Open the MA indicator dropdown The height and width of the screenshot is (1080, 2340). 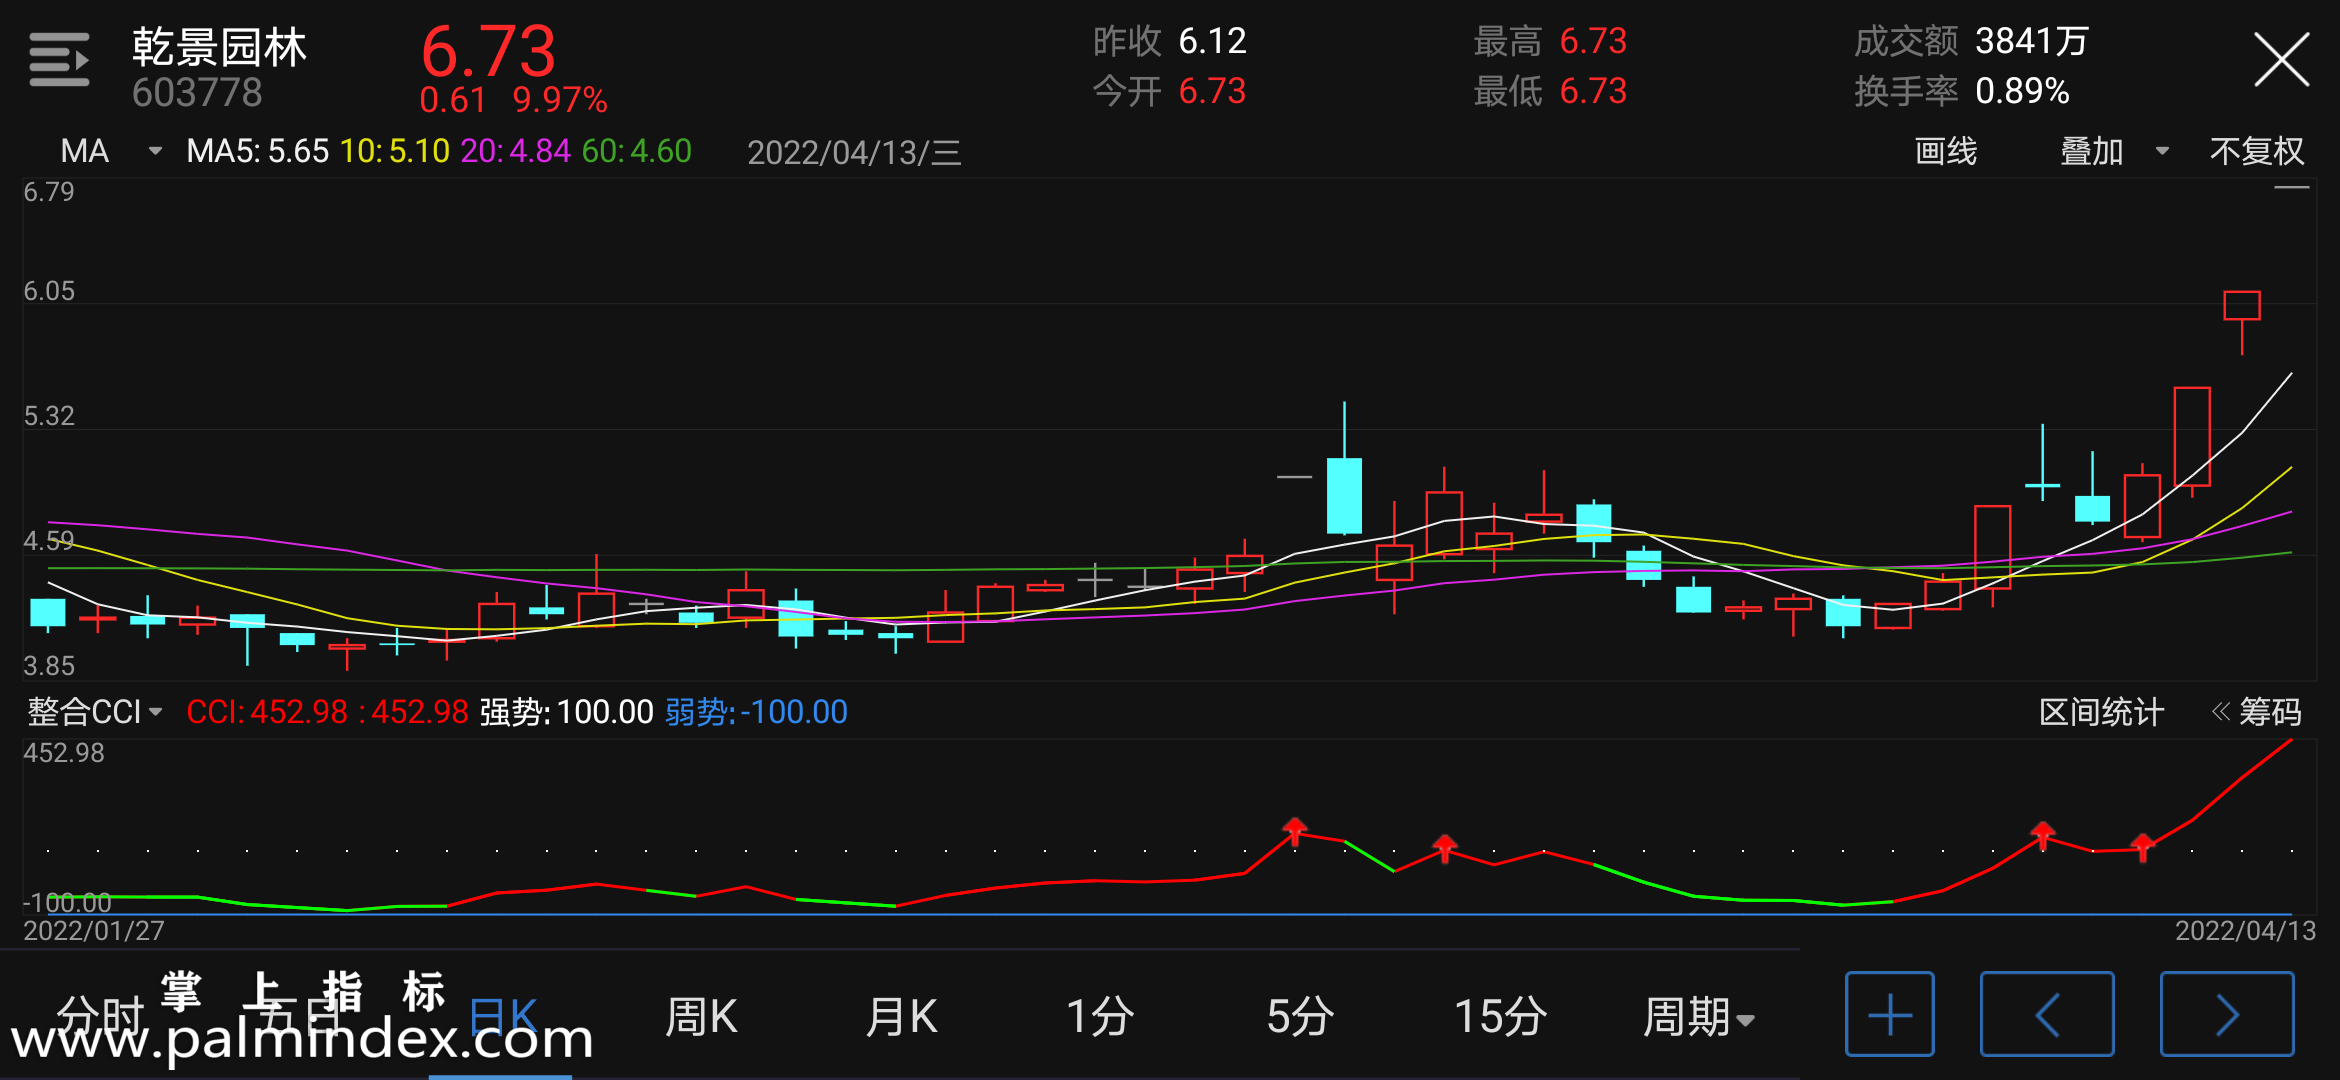110,151
